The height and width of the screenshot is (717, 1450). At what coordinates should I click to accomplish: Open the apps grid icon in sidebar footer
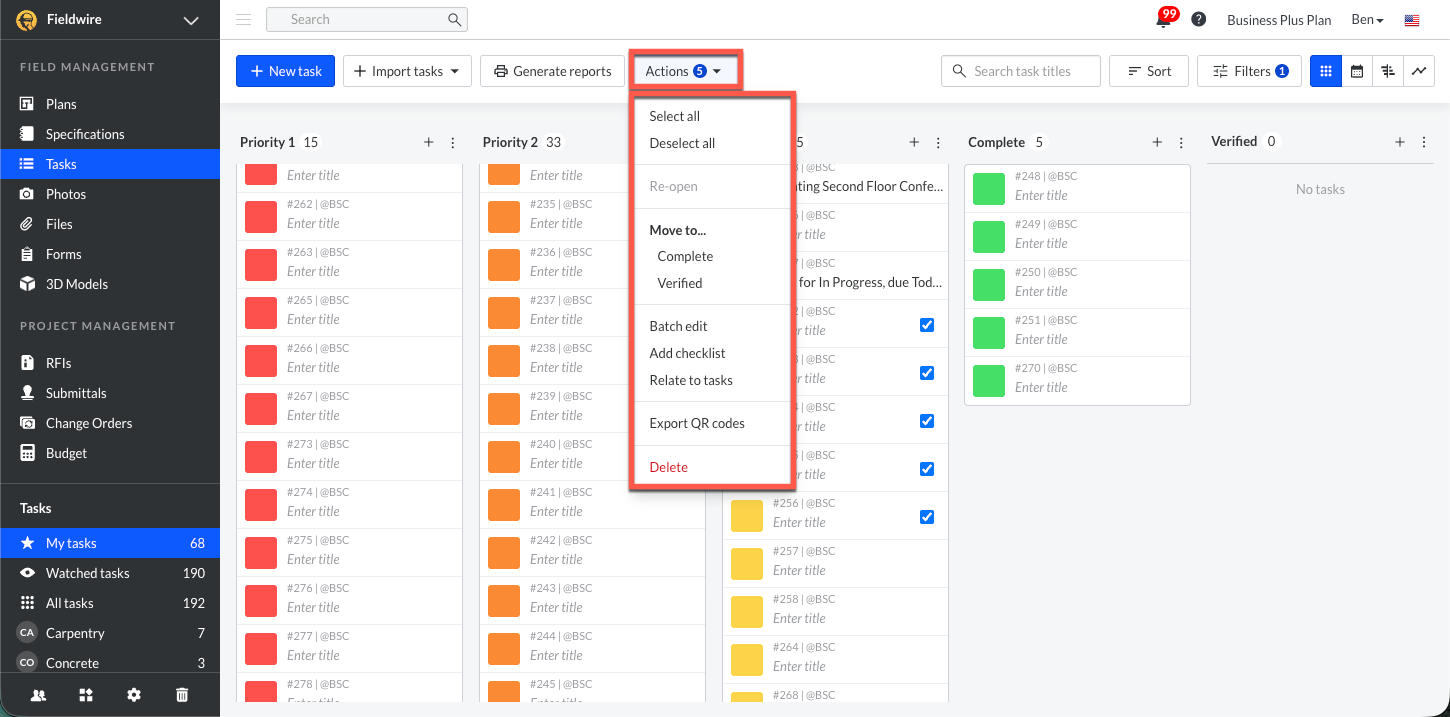86,695
